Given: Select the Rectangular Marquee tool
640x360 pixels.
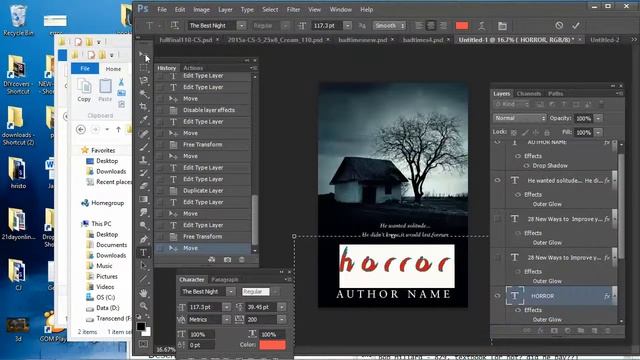Looking at the screenshot, I should 143,68.
